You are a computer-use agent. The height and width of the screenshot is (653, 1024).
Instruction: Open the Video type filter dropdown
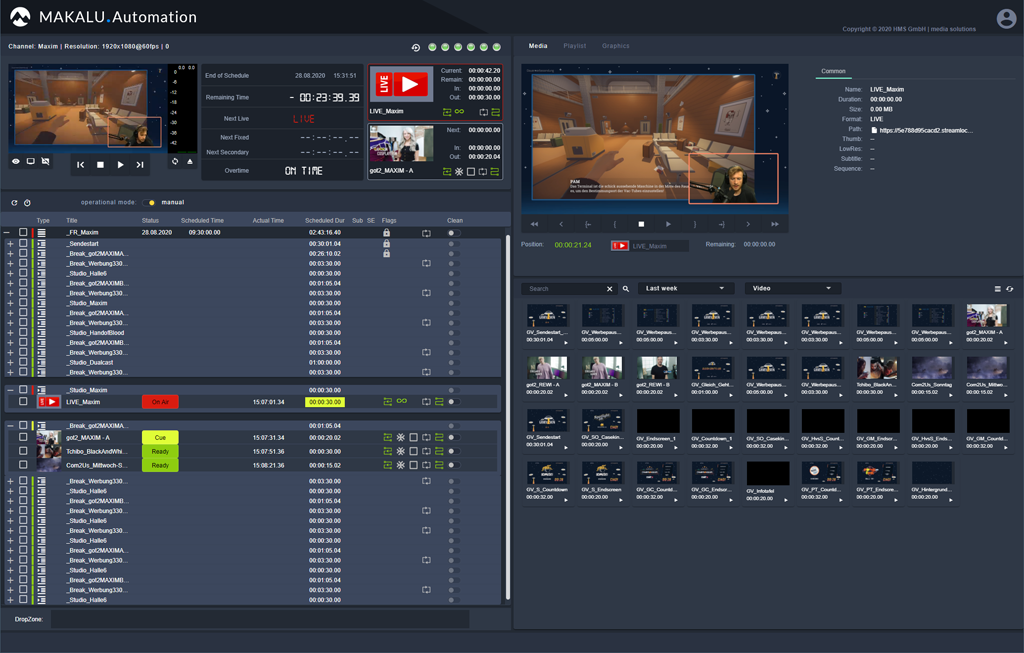[x=792, y=288]
